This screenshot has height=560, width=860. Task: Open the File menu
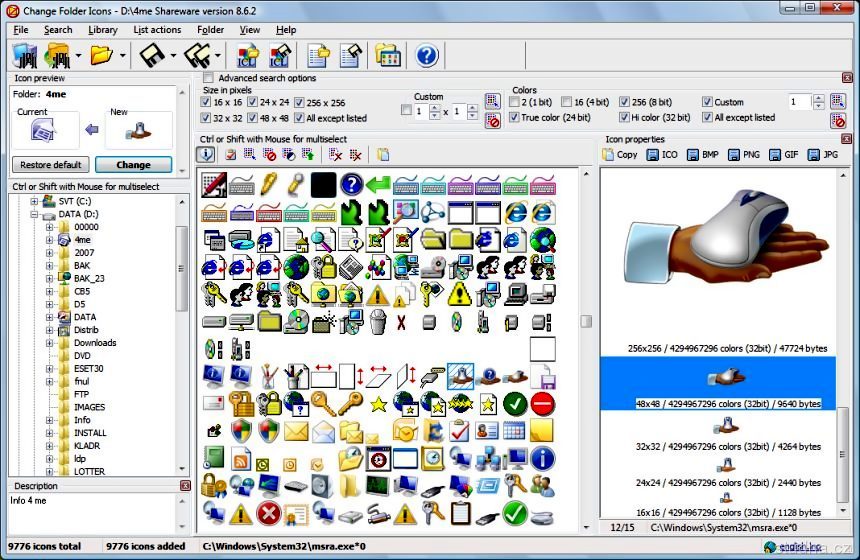click(21, 30)
